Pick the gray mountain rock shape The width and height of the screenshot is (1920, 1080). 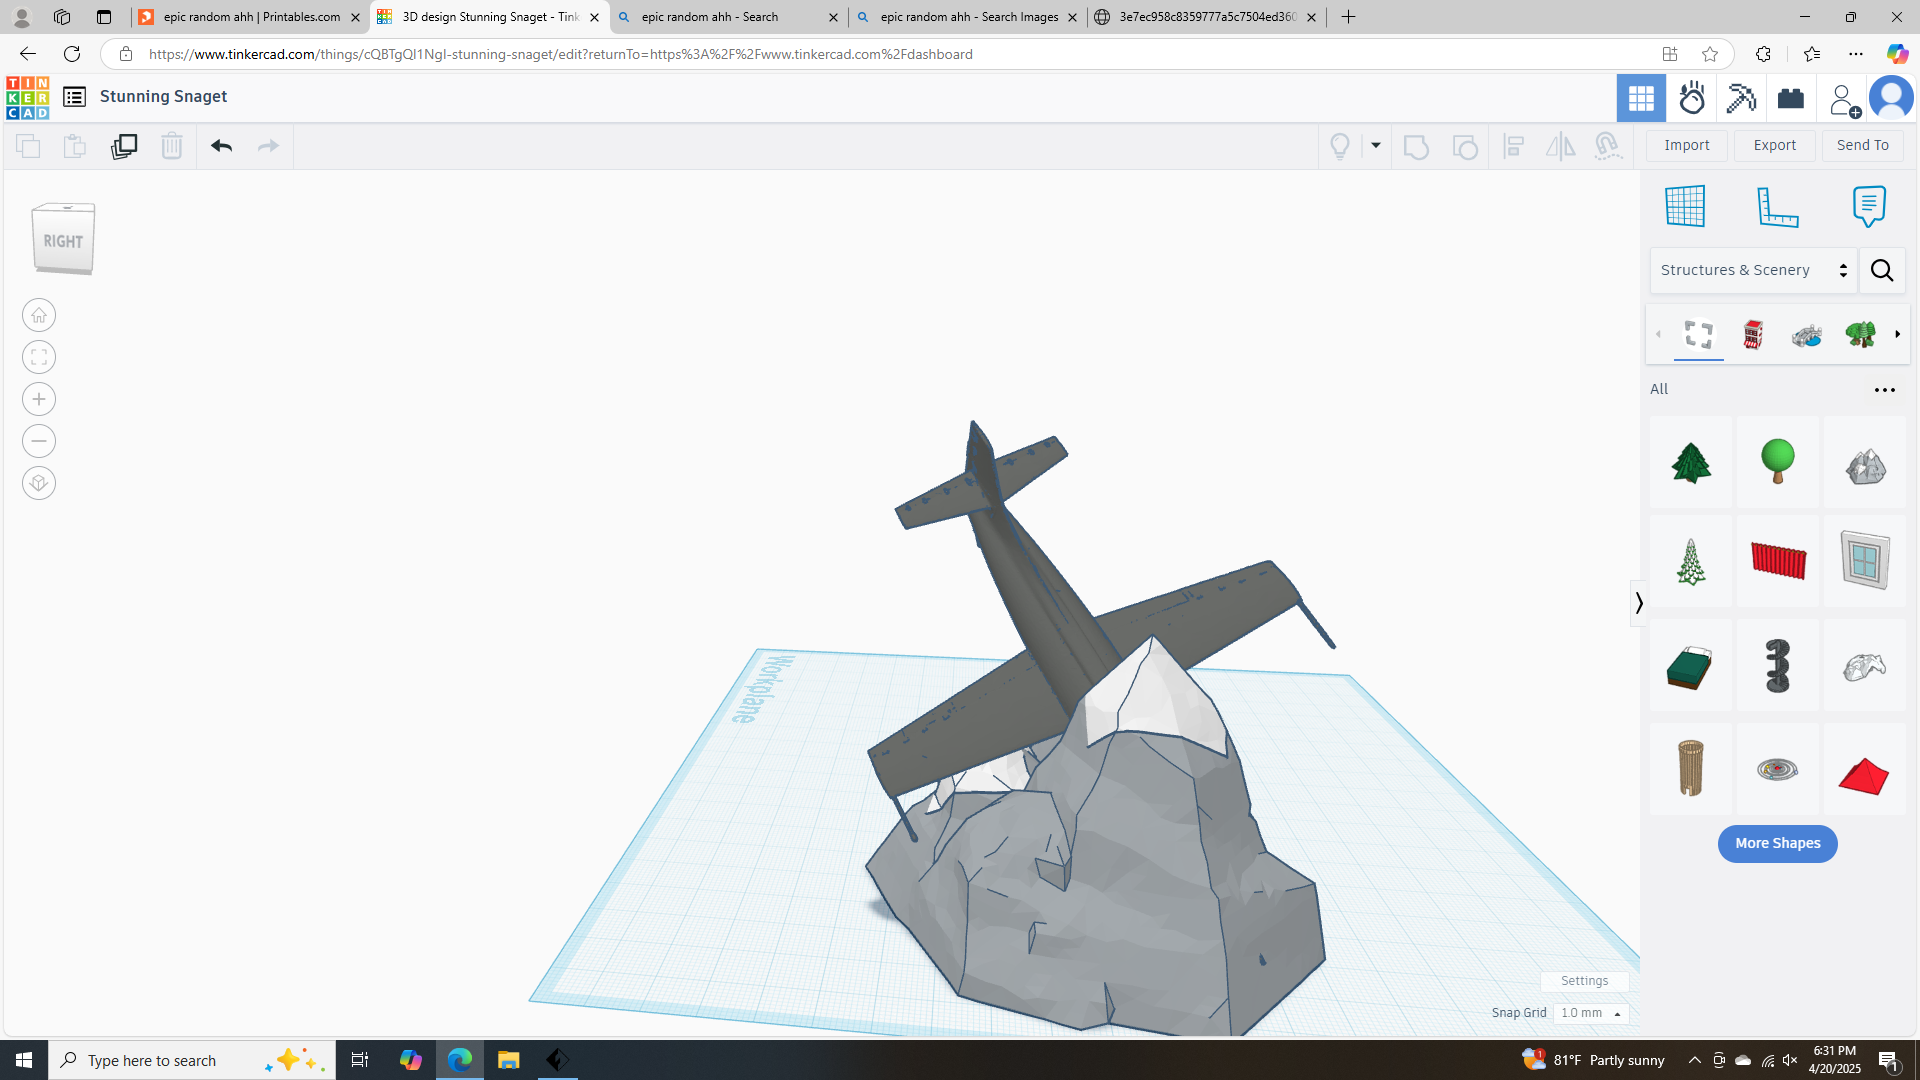coord(1865,462)
